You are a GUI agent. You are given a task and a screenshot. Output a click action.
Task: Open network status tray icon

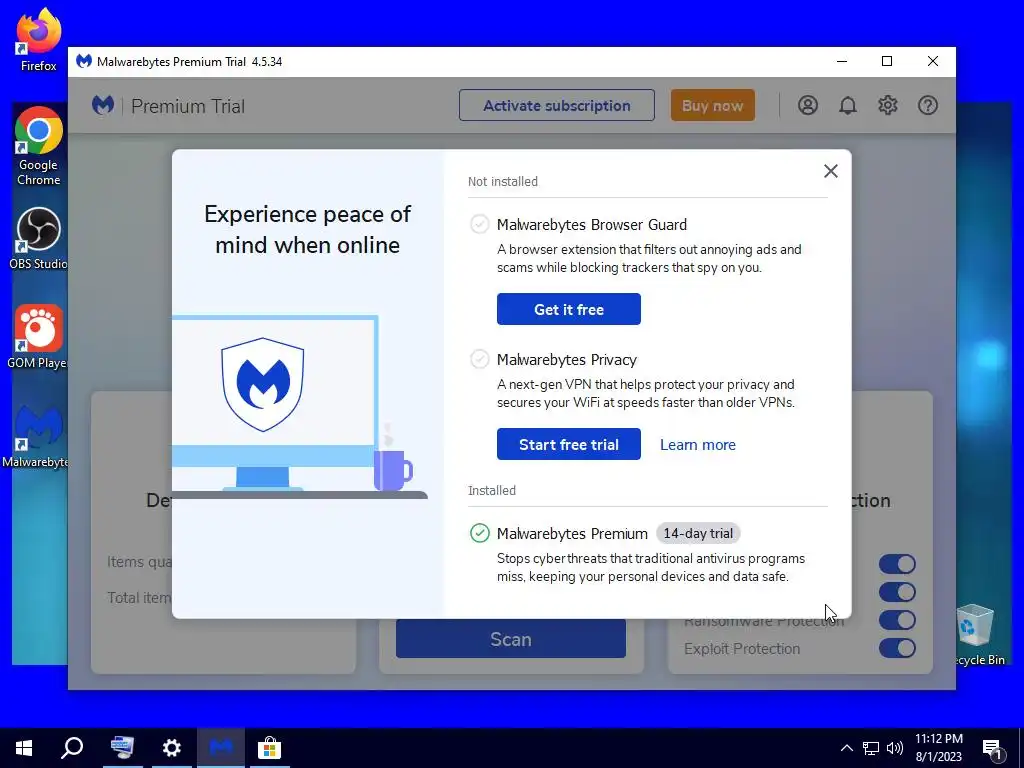[871, 748]
